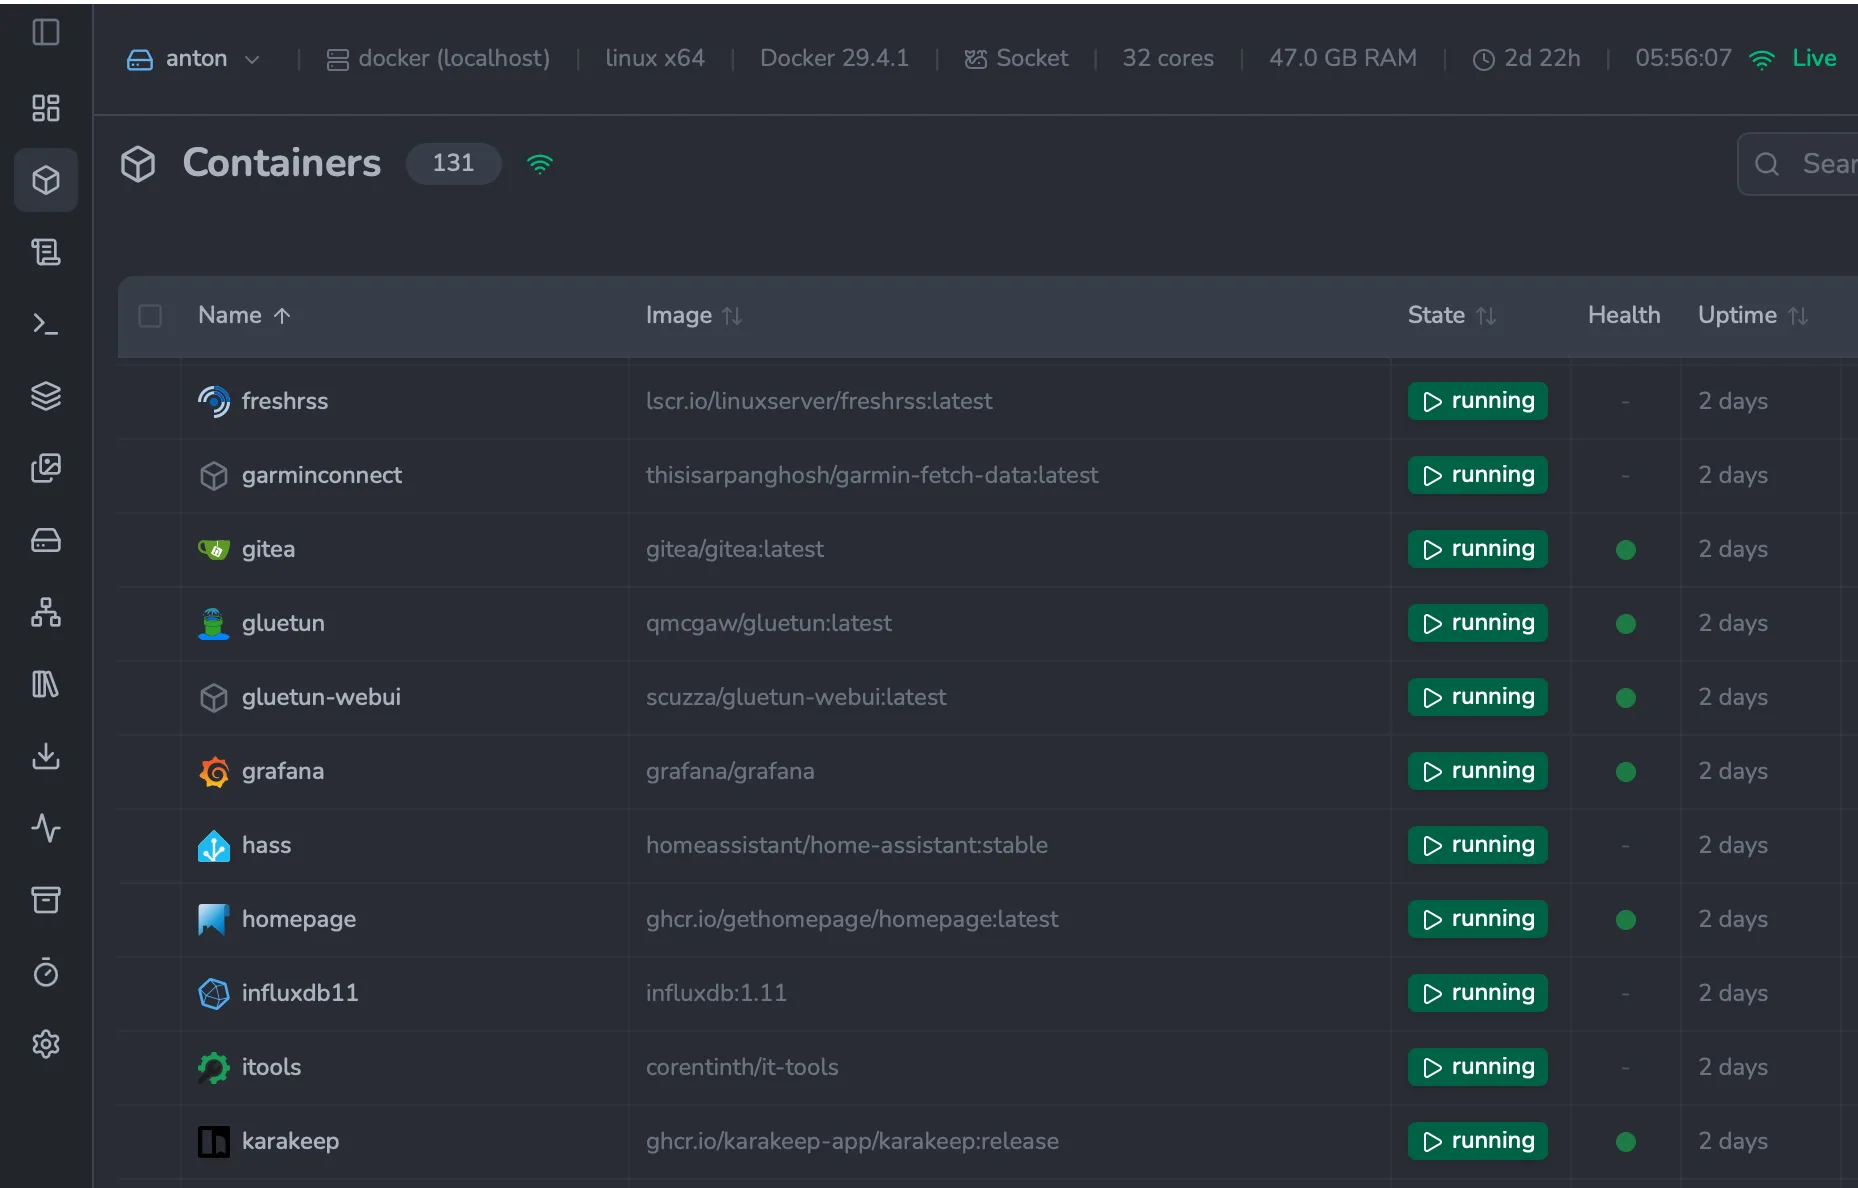
Task: Click the garminconnect generic cube icon
Action: pyautogui.click(x=214, y=475)
